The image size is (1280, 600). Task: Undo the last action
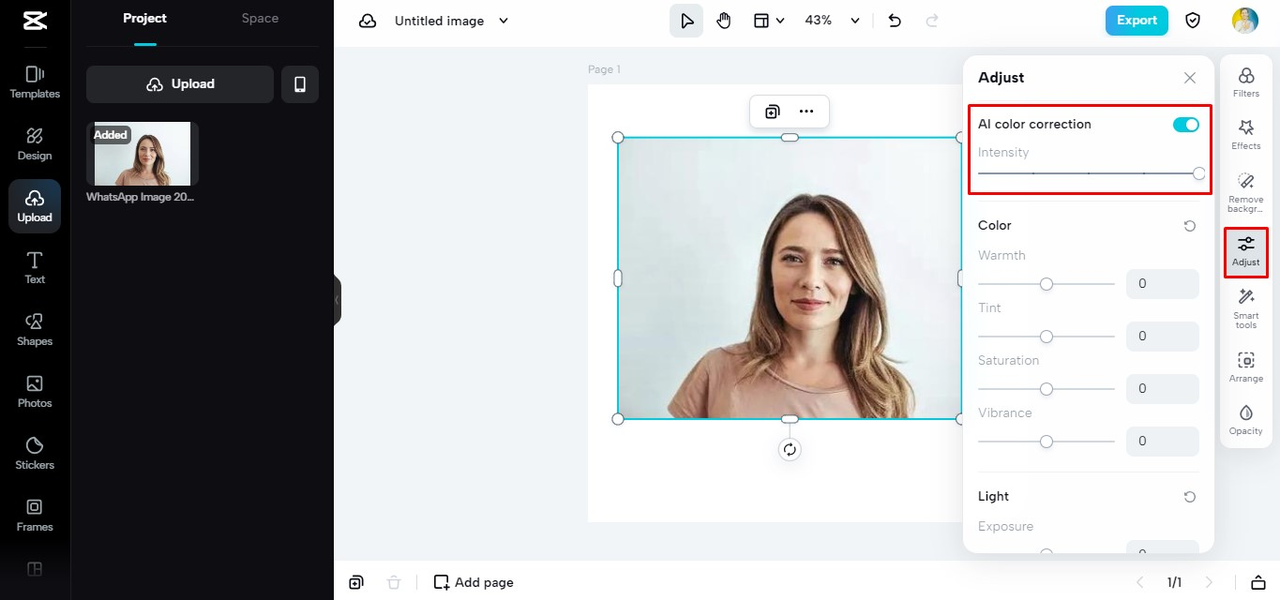895,20
